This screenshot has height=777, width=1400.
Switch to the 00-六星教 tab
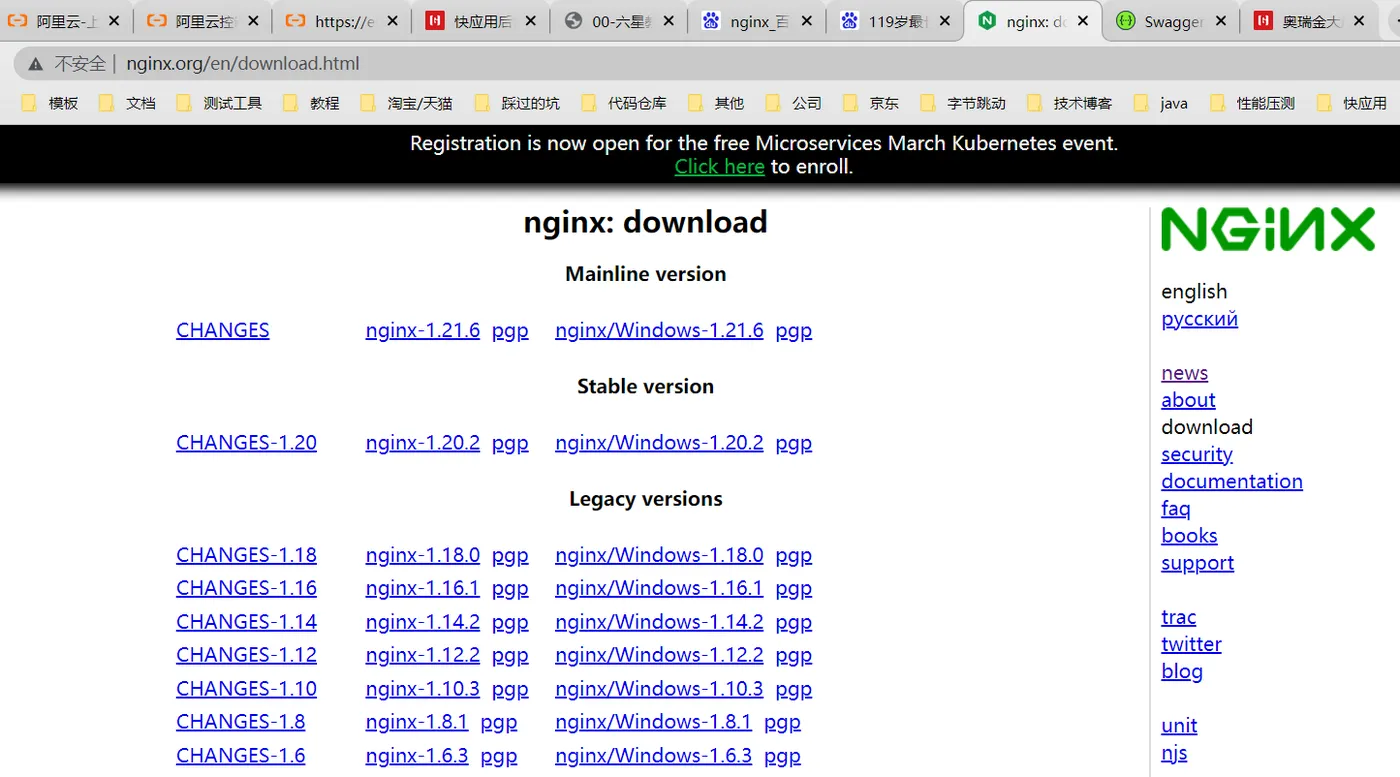(x=620, y=21)
